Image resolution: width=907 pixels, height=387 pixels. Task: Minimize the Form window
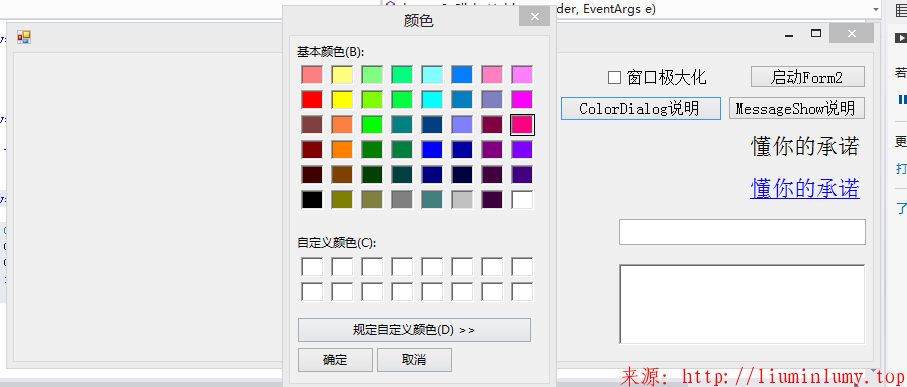tap(788, 35)
